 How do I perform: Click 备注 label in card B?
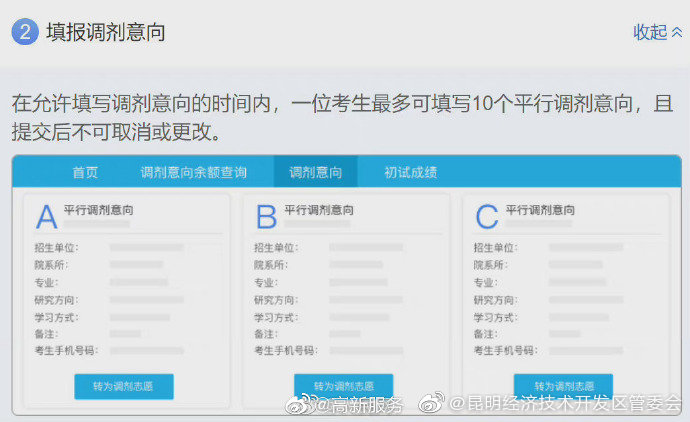click(266, 334)
